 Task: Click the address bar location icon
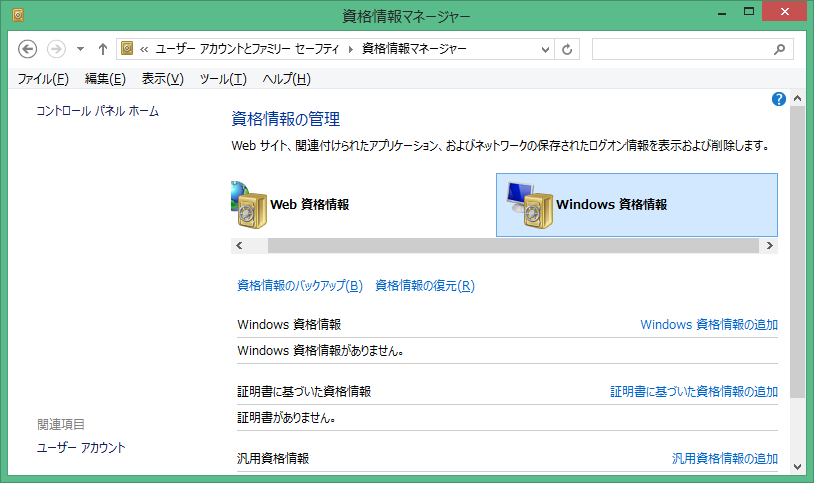click(127, 49)
